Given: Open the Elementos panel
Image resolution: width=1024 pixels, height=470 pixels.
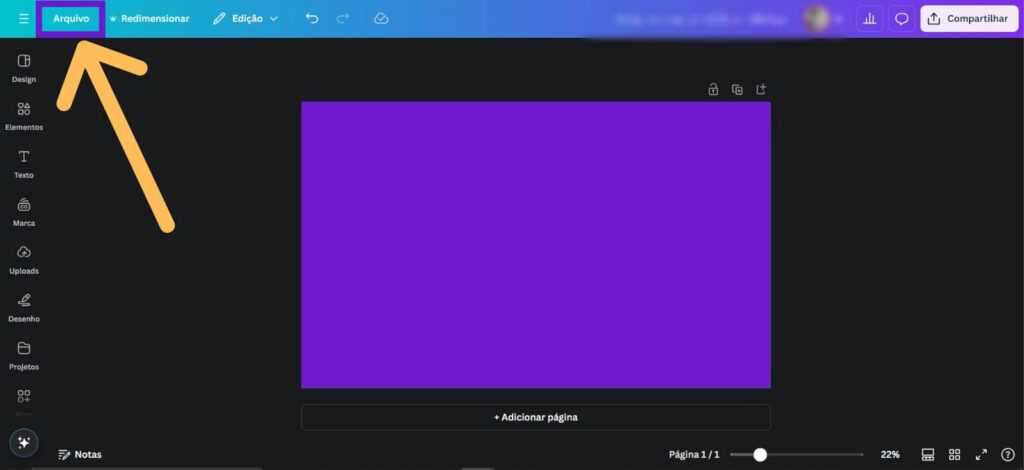Looking at the screenshot, I should click(x=24, y=115).
